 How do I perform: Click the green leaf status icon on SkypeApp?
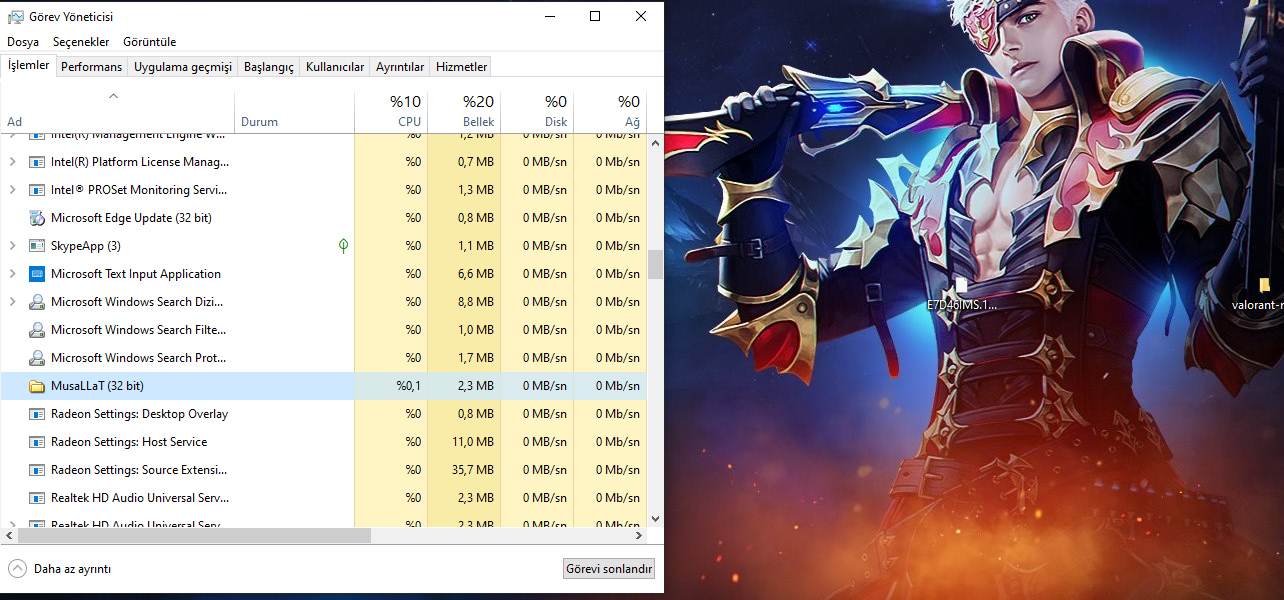pyautogui.click(x=343, y=246)
